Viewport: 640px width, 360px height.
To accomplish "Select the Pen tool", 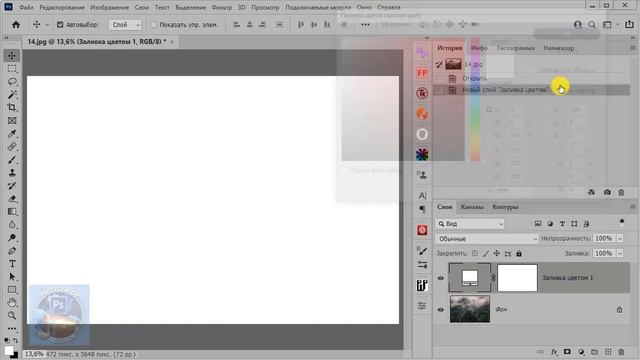I will pos(12,251).
